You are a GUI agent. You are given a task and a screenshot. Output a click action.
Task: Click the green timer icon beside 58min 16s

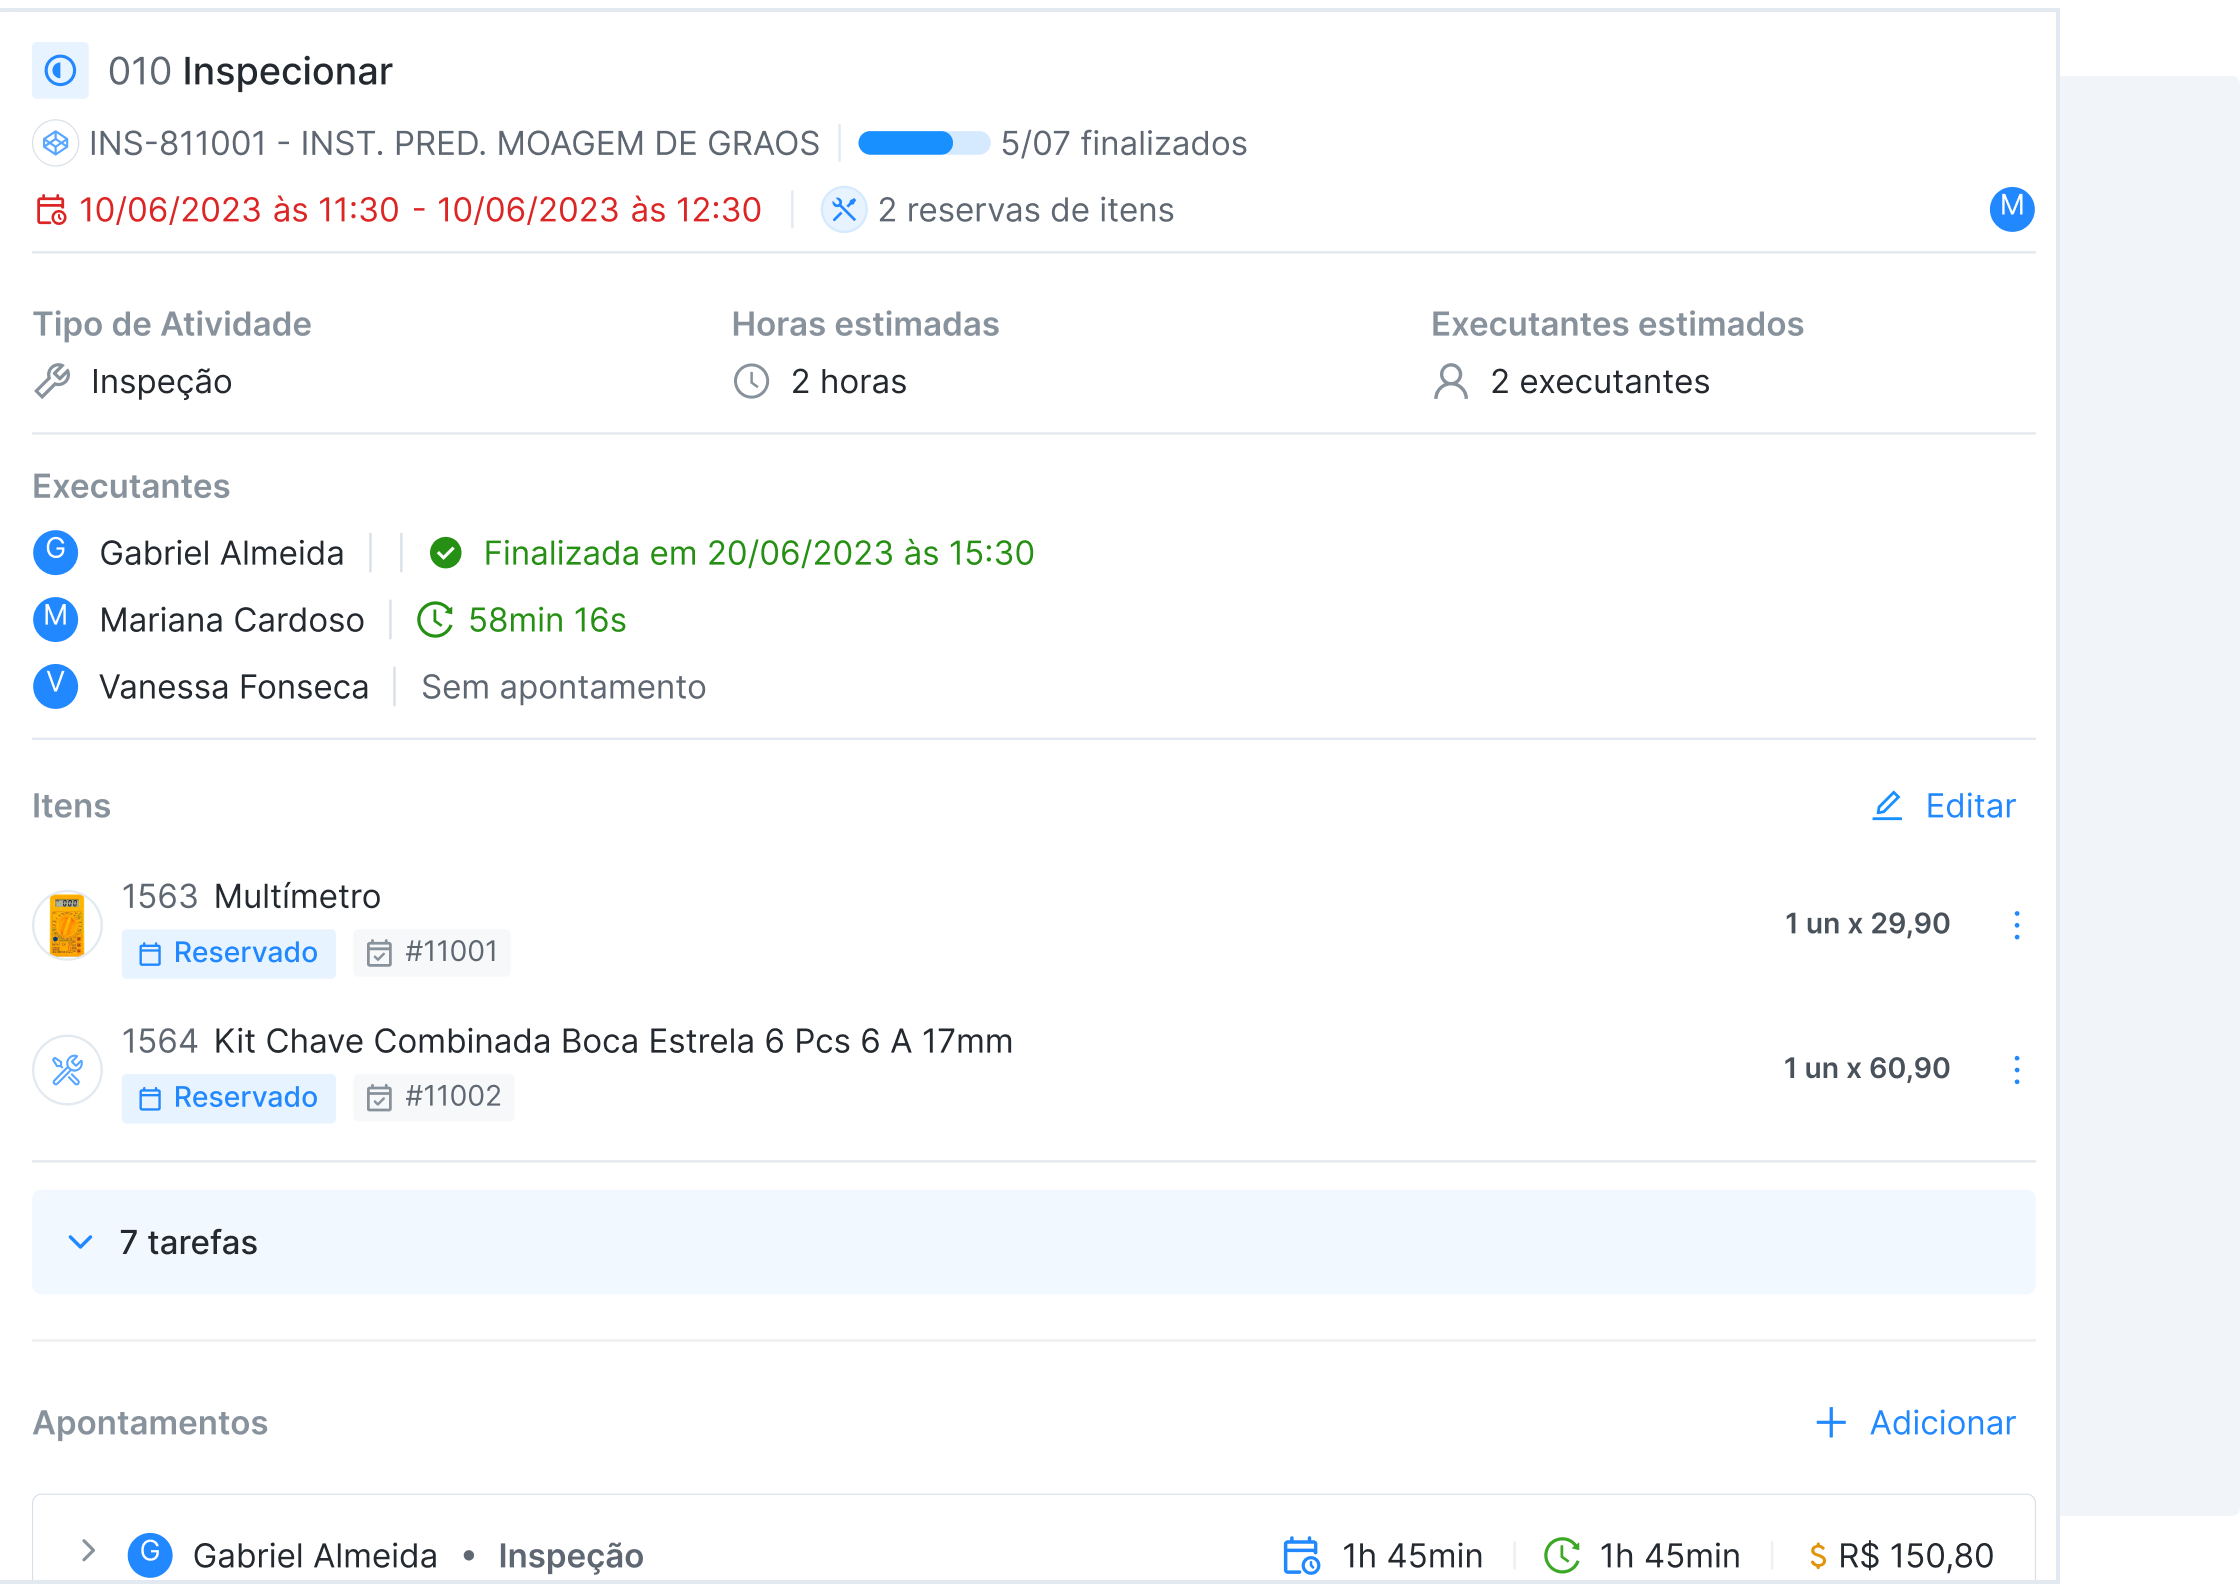435,620
